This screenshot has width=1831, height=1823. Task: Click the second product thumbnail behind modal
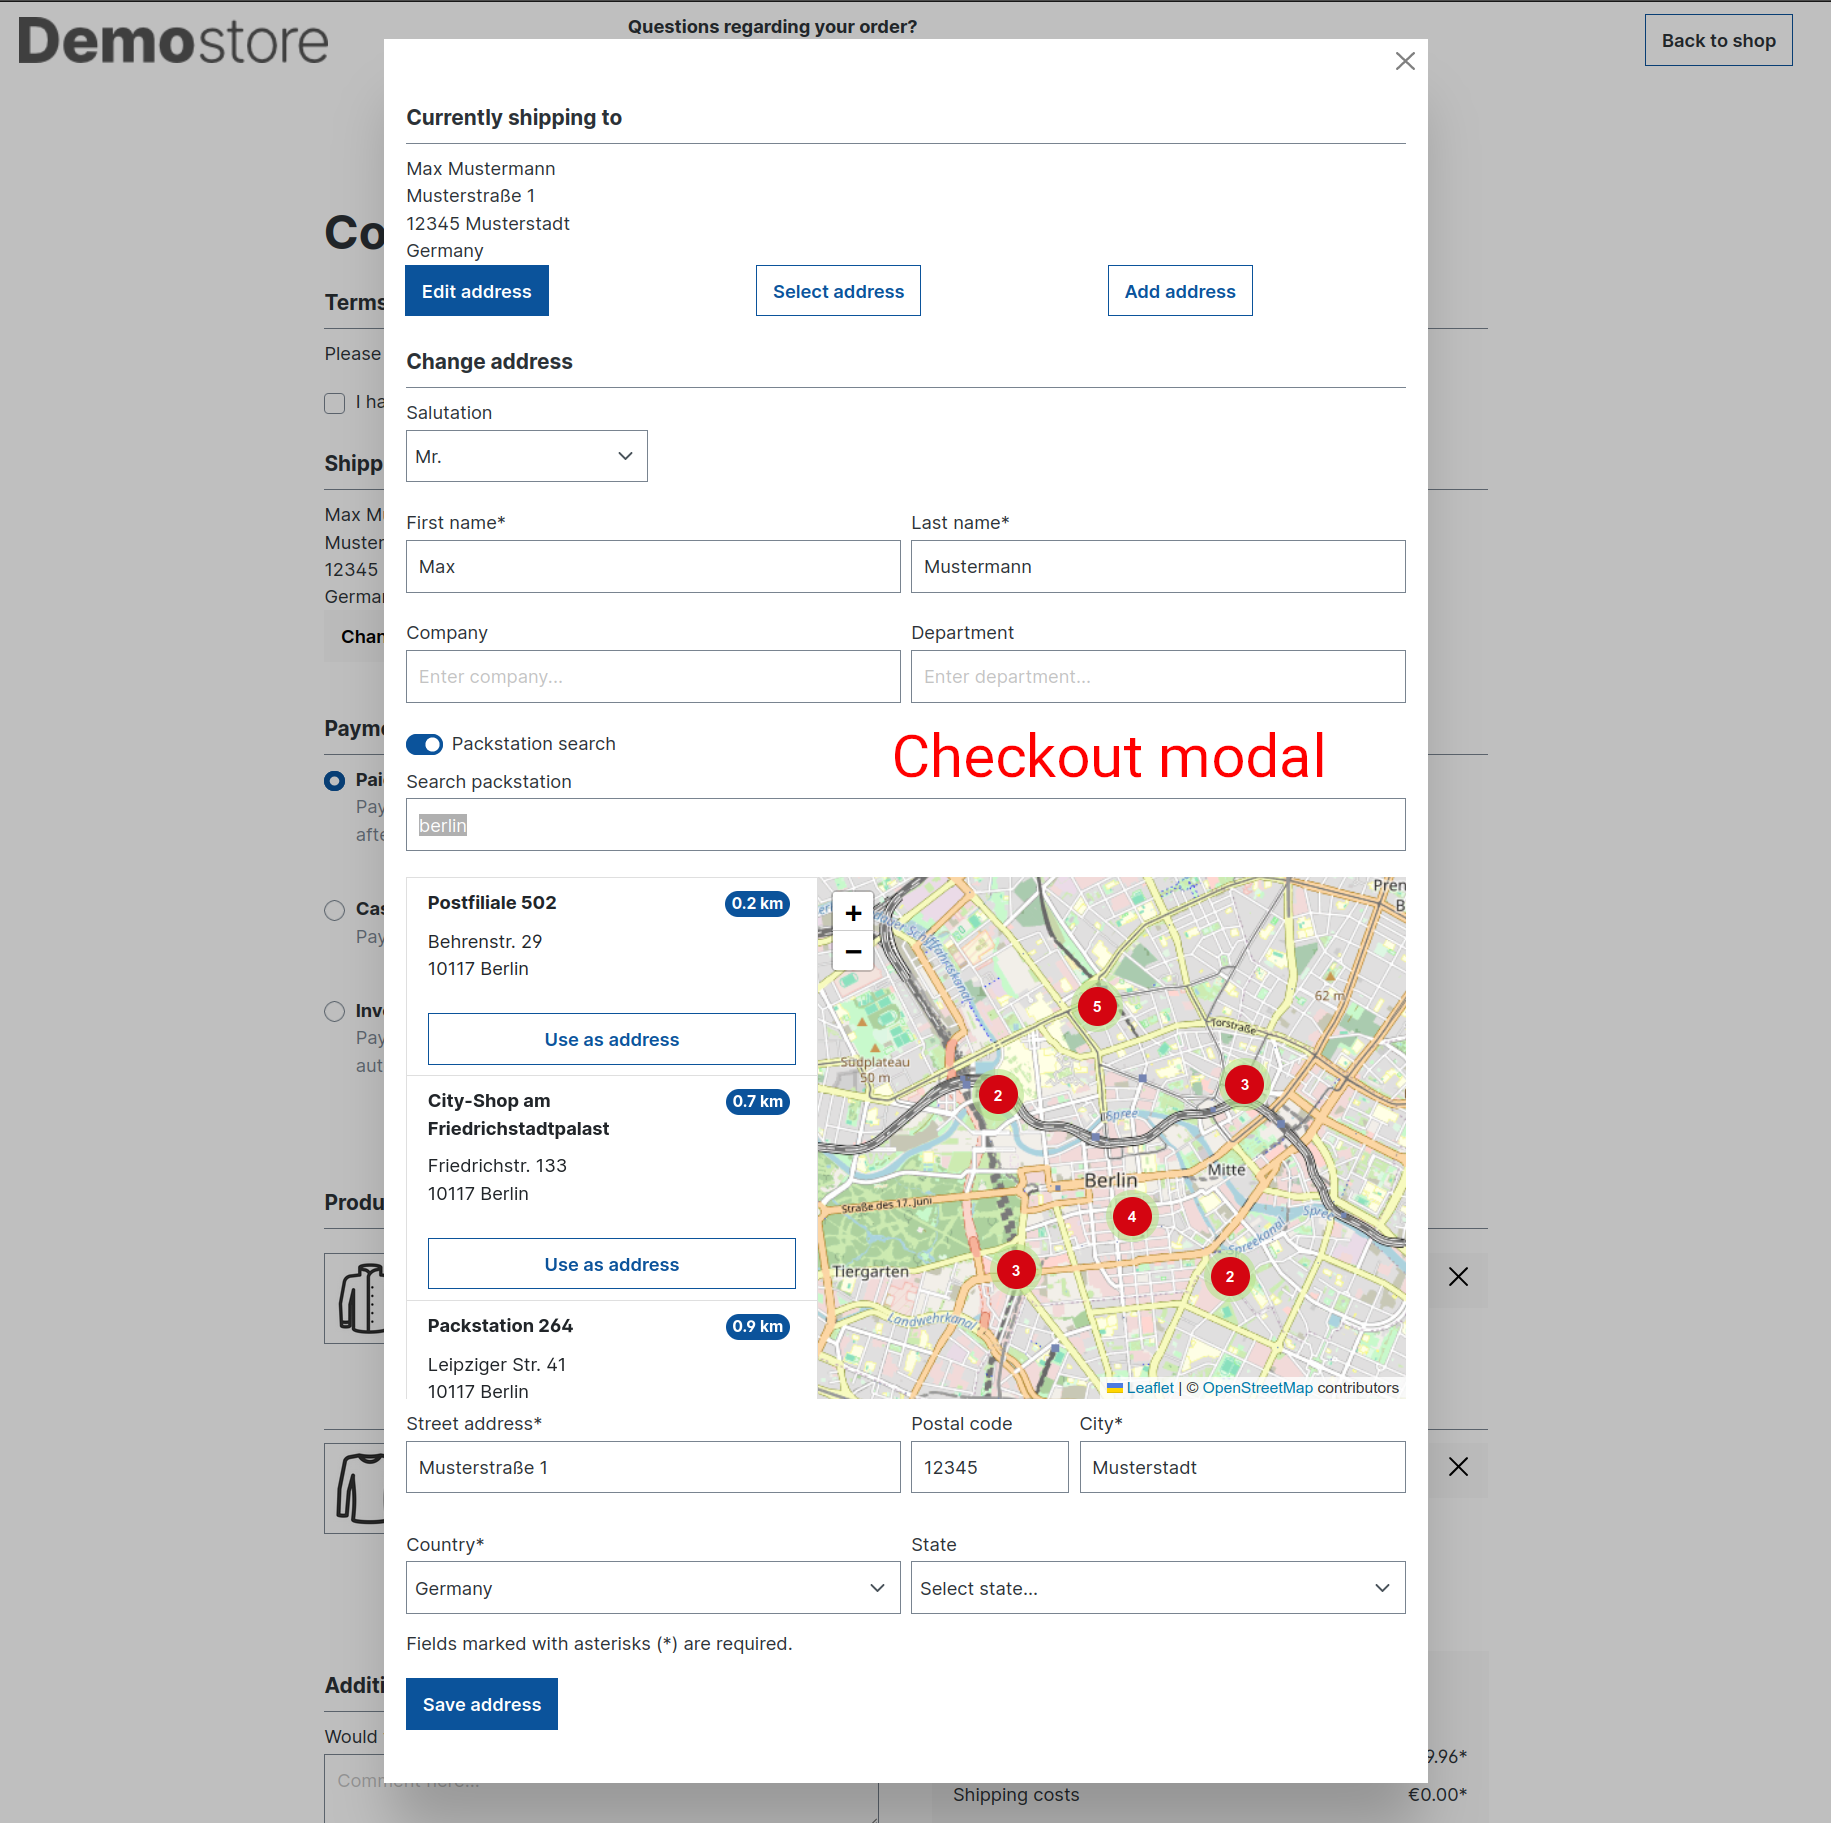[x=355, y=1488]
